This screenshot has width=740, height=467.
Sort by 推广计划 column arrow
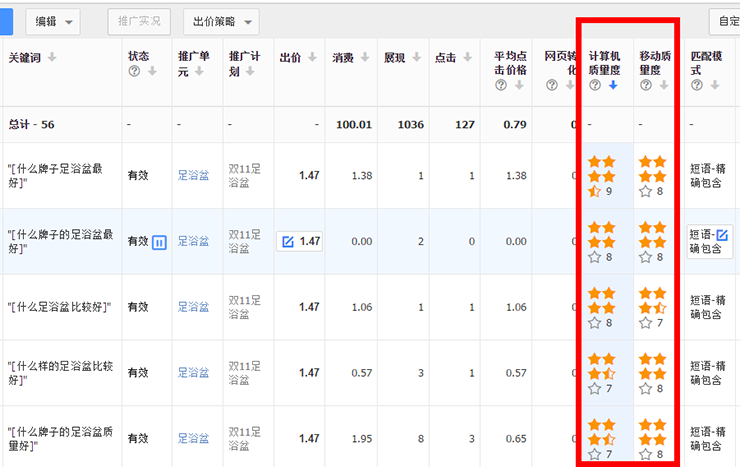pyautogui.click(x=250, y=71)
